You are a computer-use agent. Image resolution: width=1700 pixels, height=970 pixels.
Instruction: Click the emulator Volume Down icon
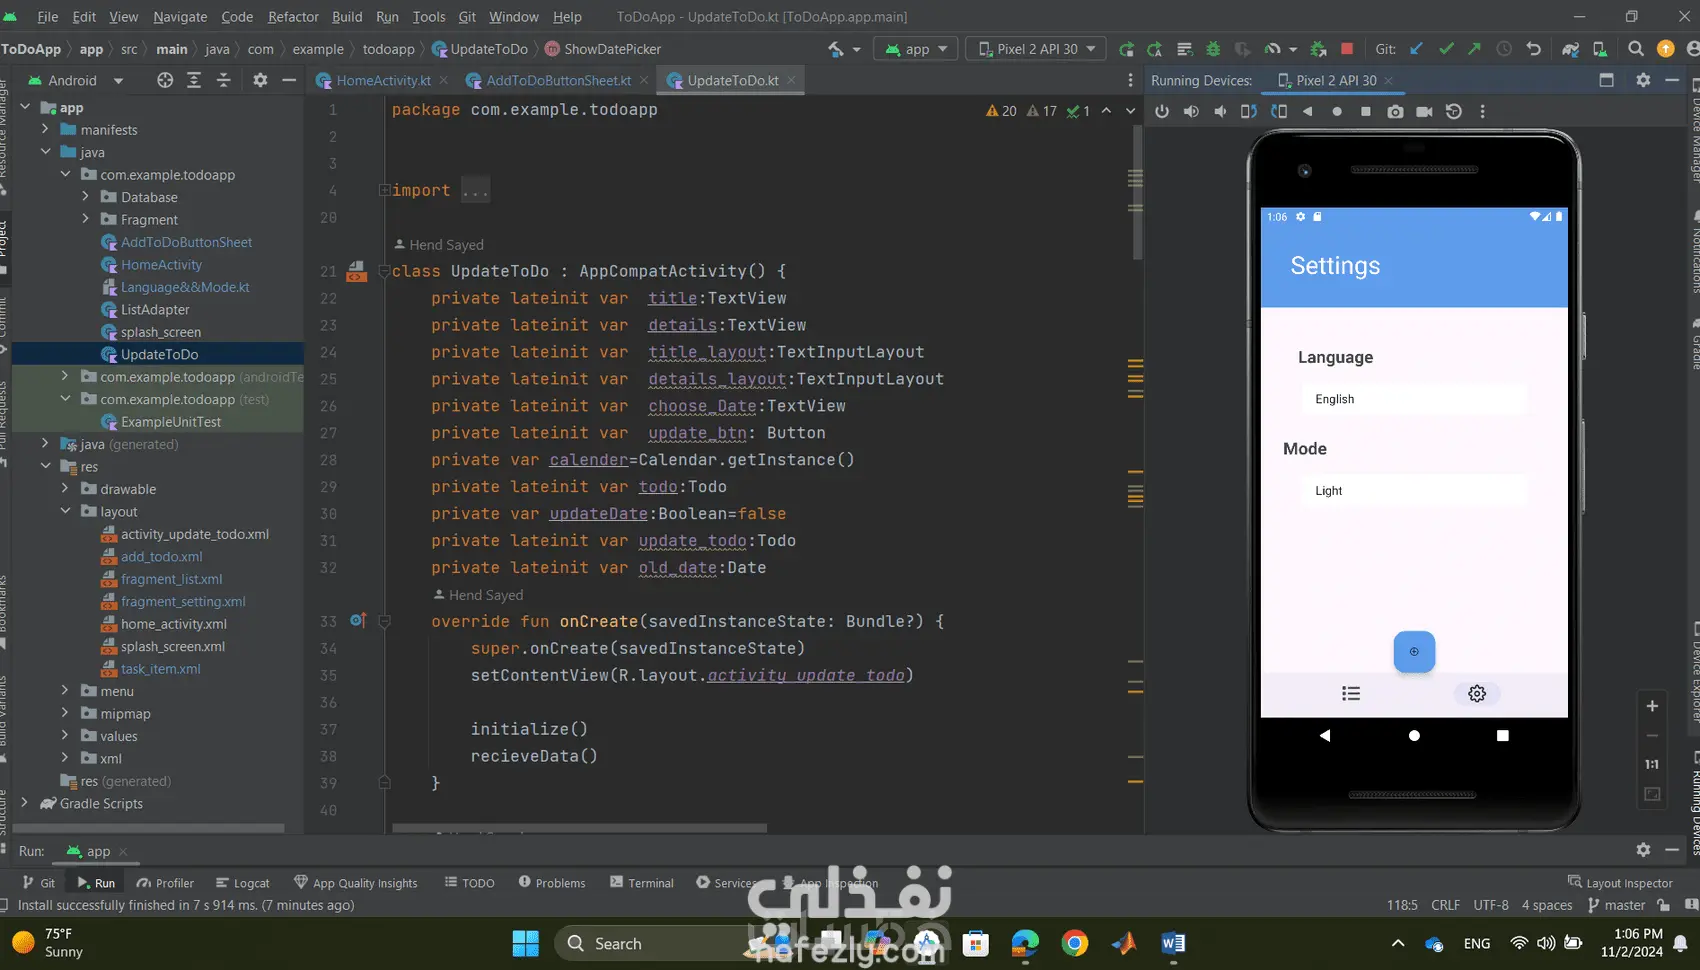coord(1220,112)
